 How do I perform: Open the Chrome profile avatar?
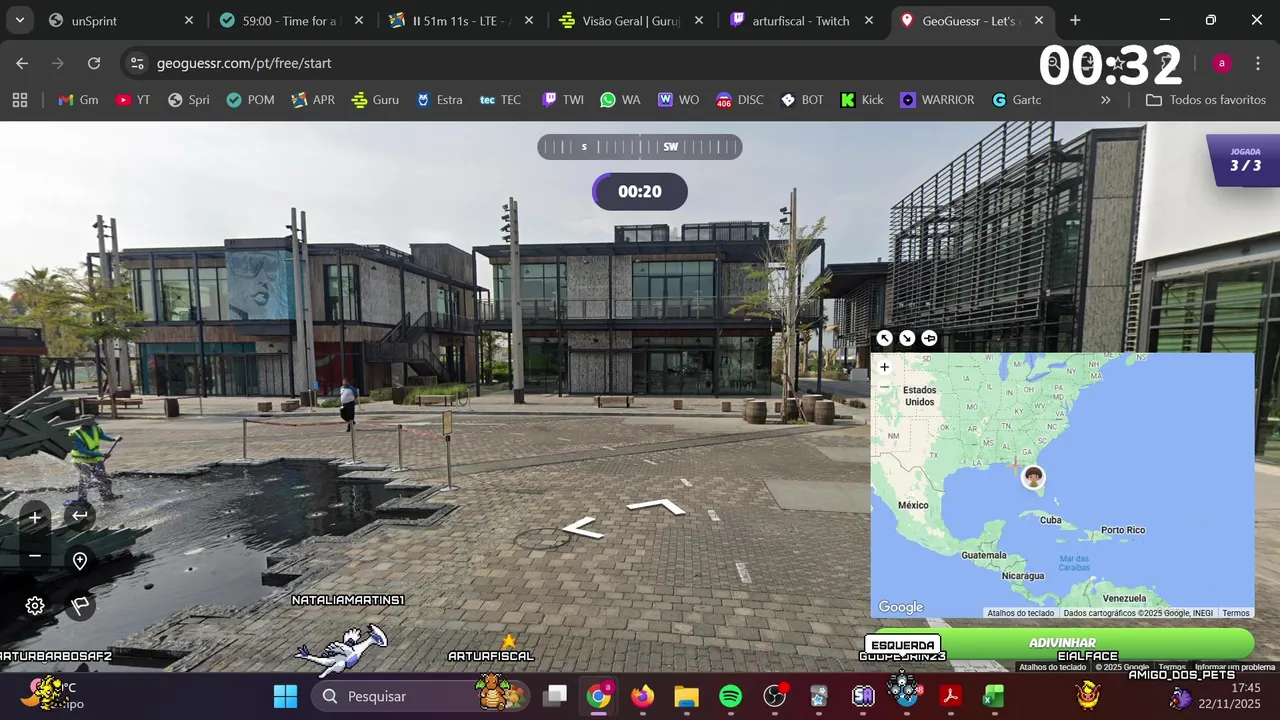tap(1221, 63)
